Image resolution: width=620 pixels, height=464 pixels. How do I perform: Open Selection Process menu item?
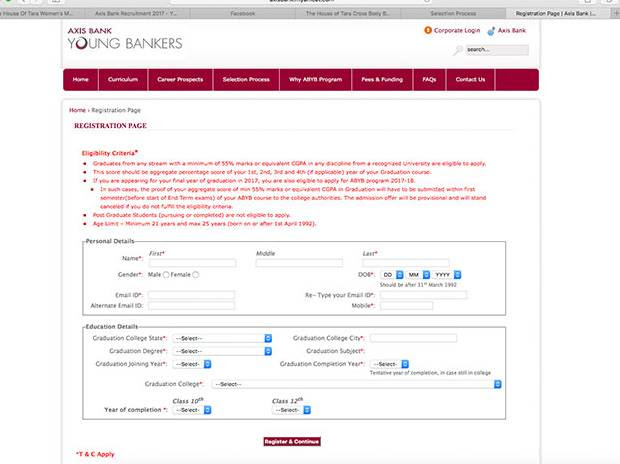click(x=246, y=80)
